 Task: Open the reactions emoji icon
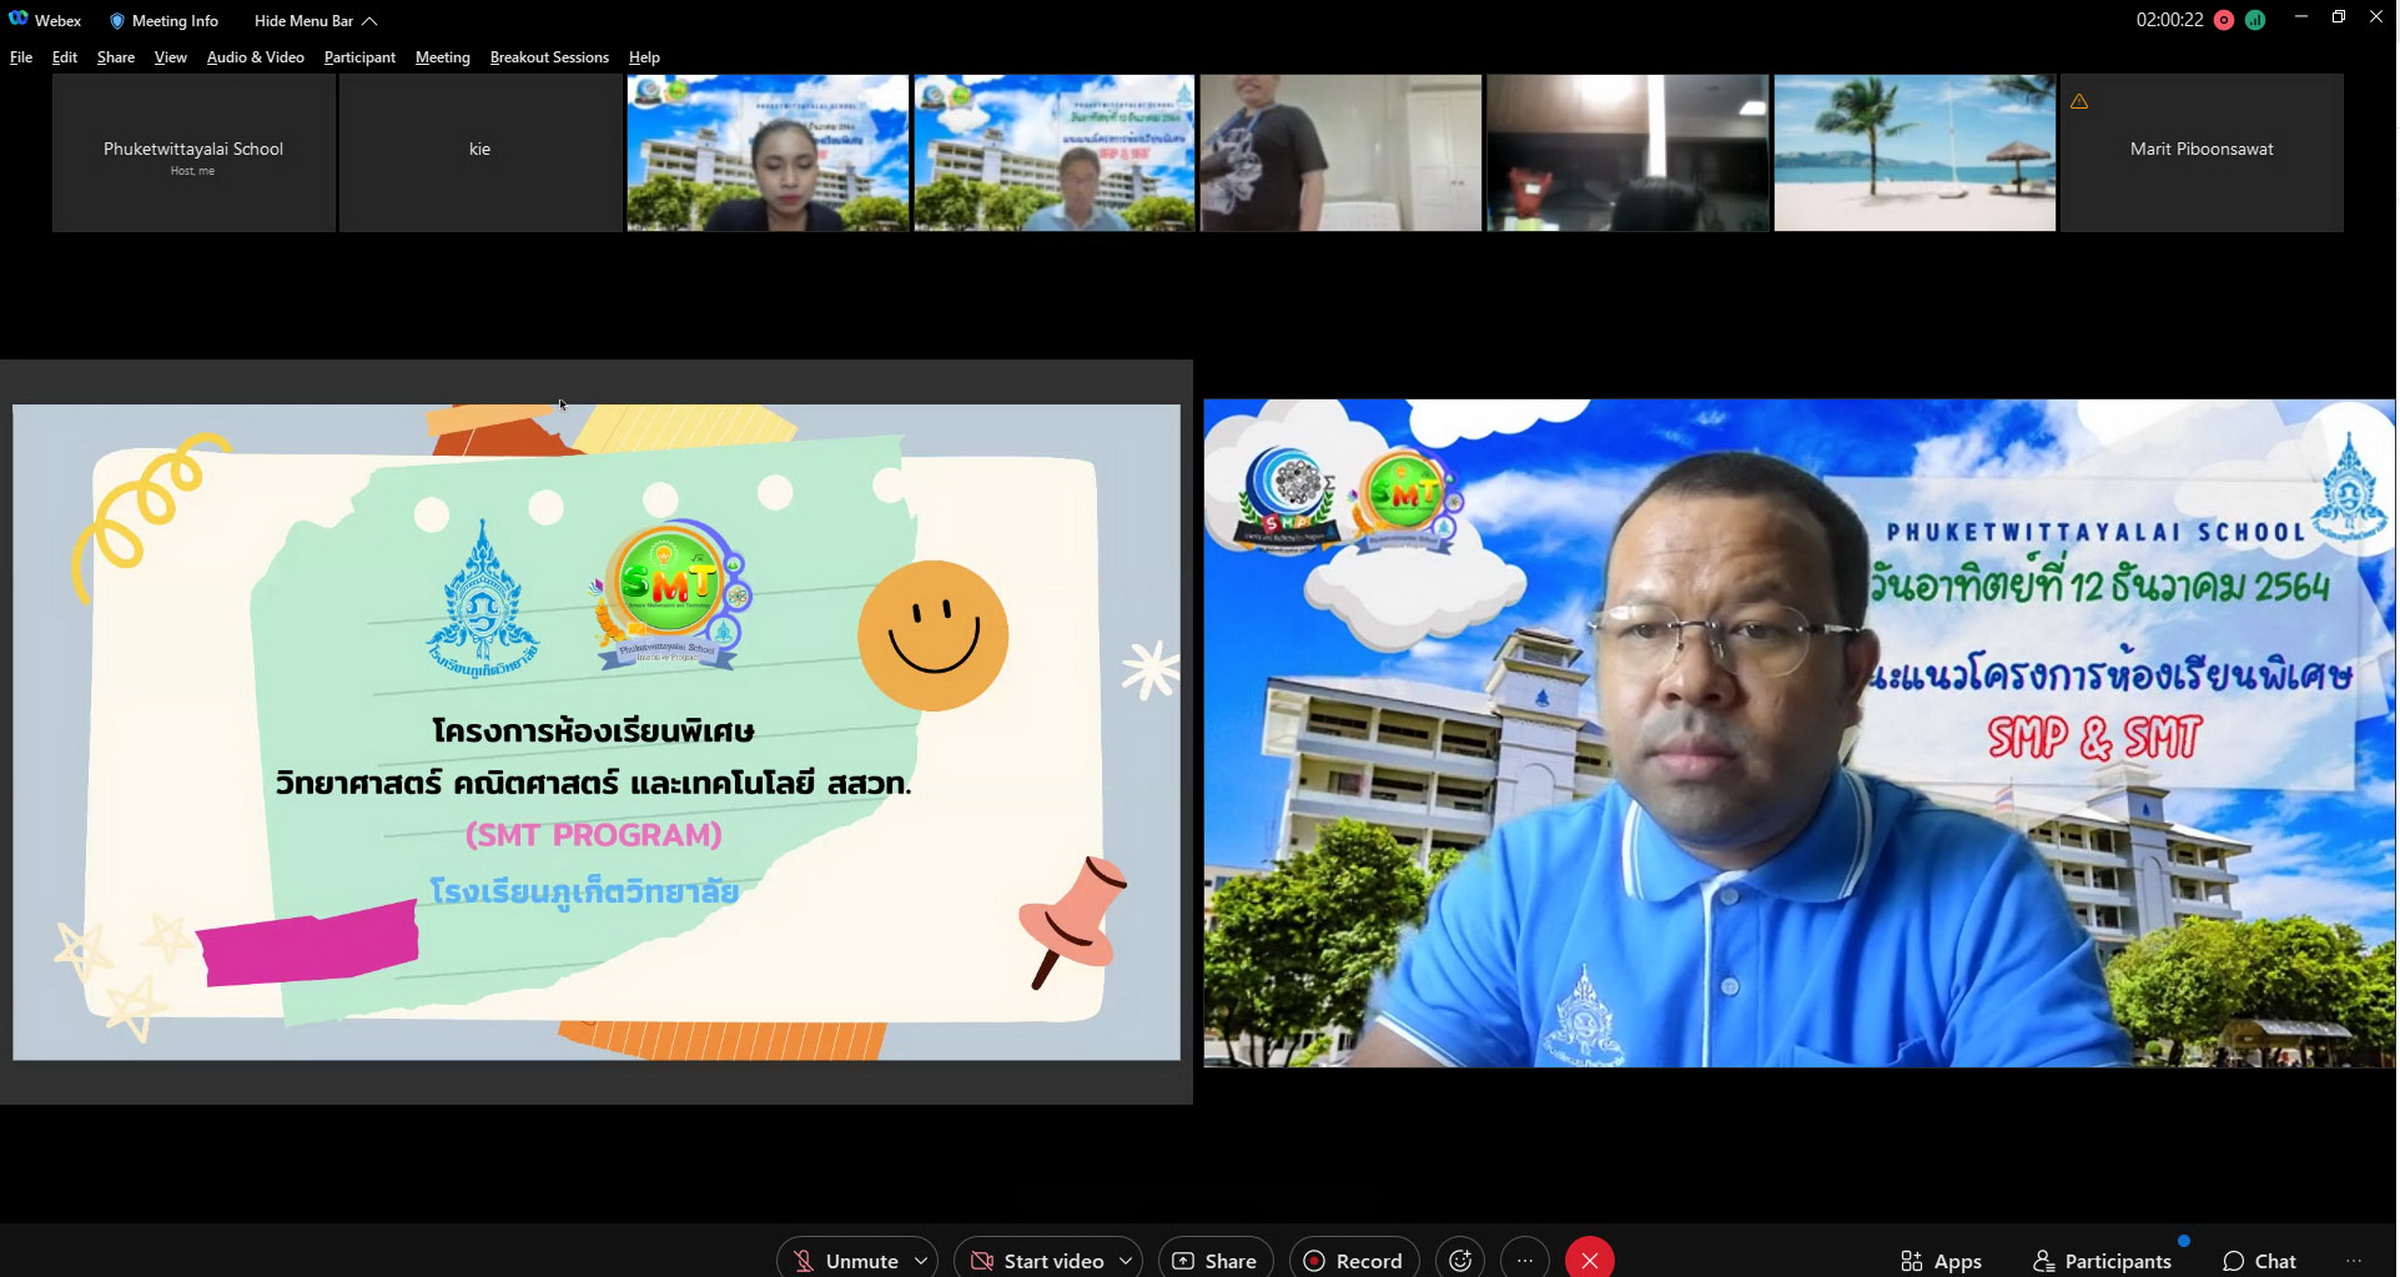[x=1460, y=1260]
